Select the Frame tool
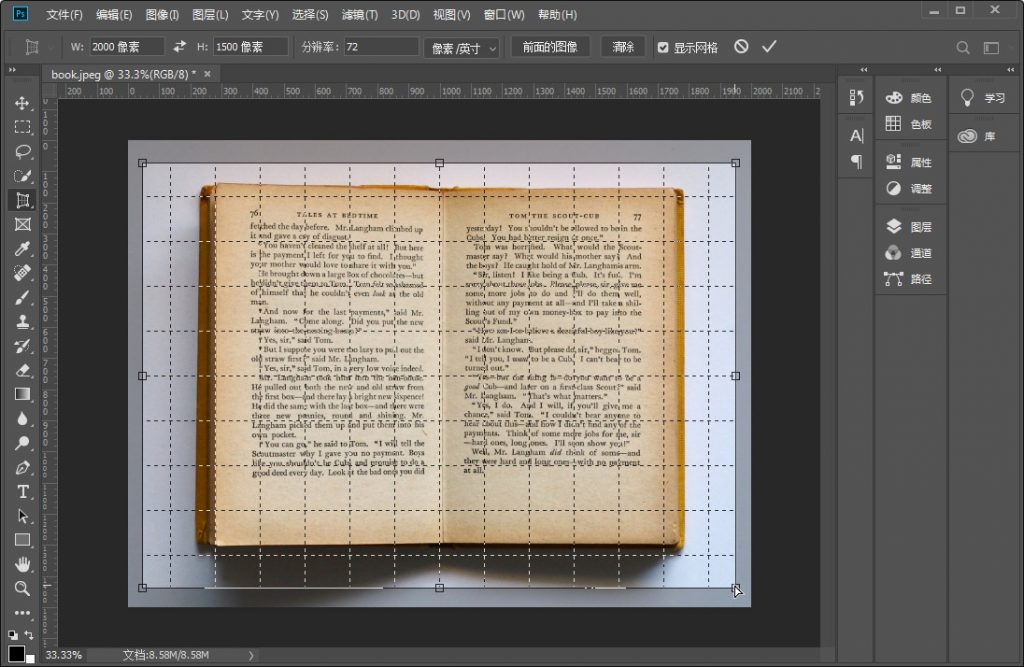1024x667 pixels. click(x=22, y=225)
